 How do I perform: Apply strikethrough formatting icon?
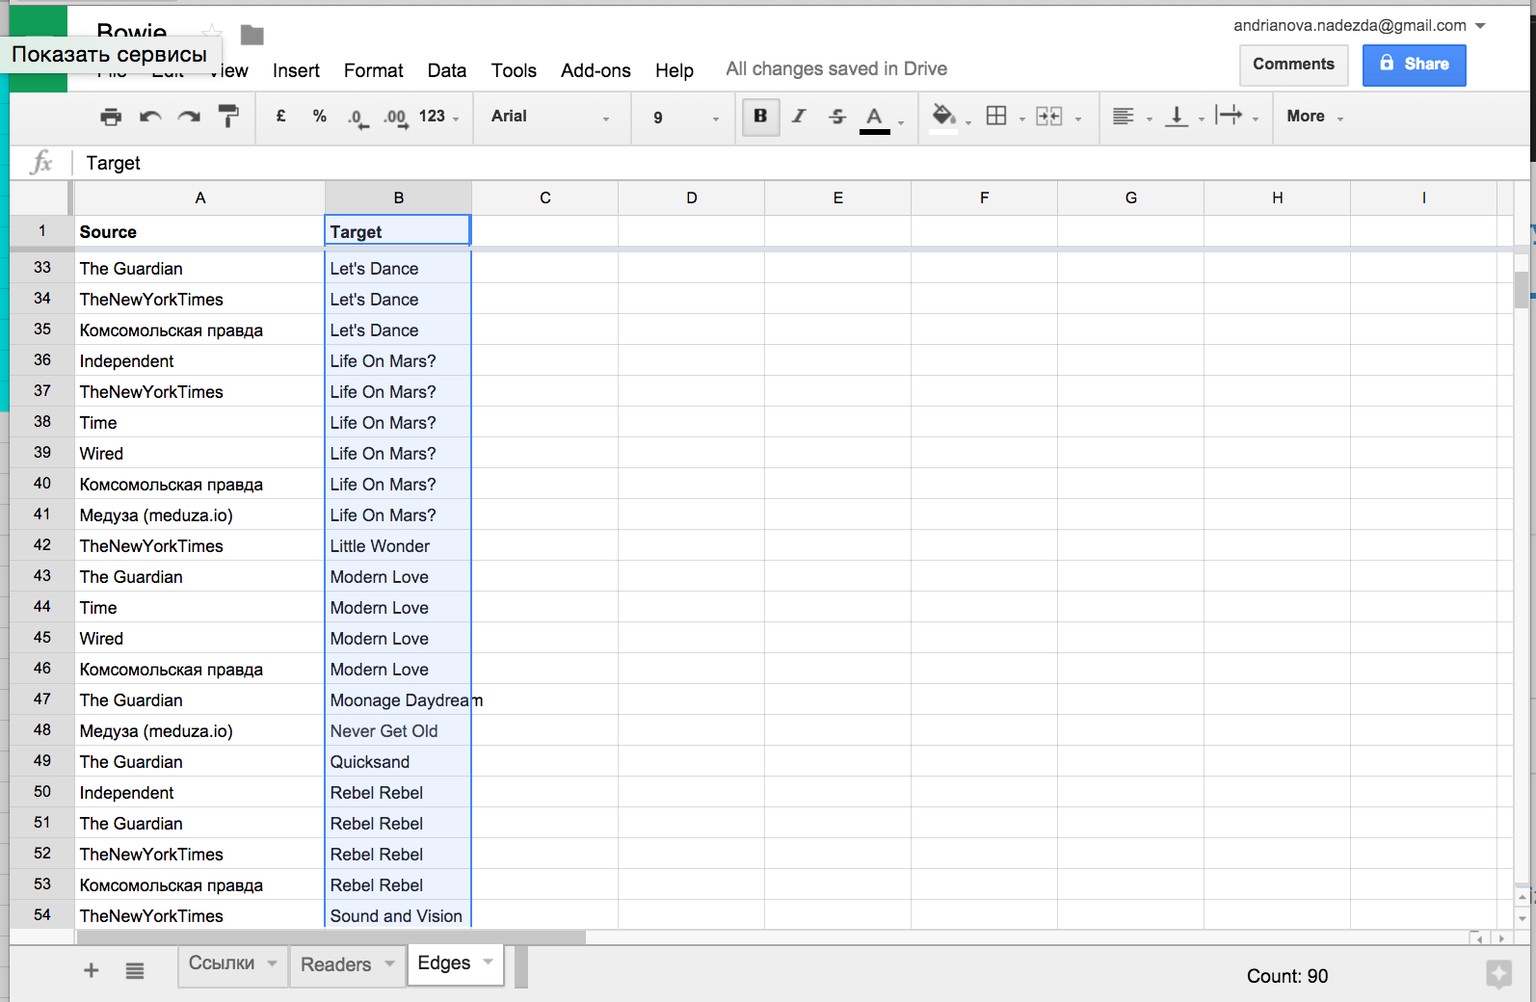837,116
